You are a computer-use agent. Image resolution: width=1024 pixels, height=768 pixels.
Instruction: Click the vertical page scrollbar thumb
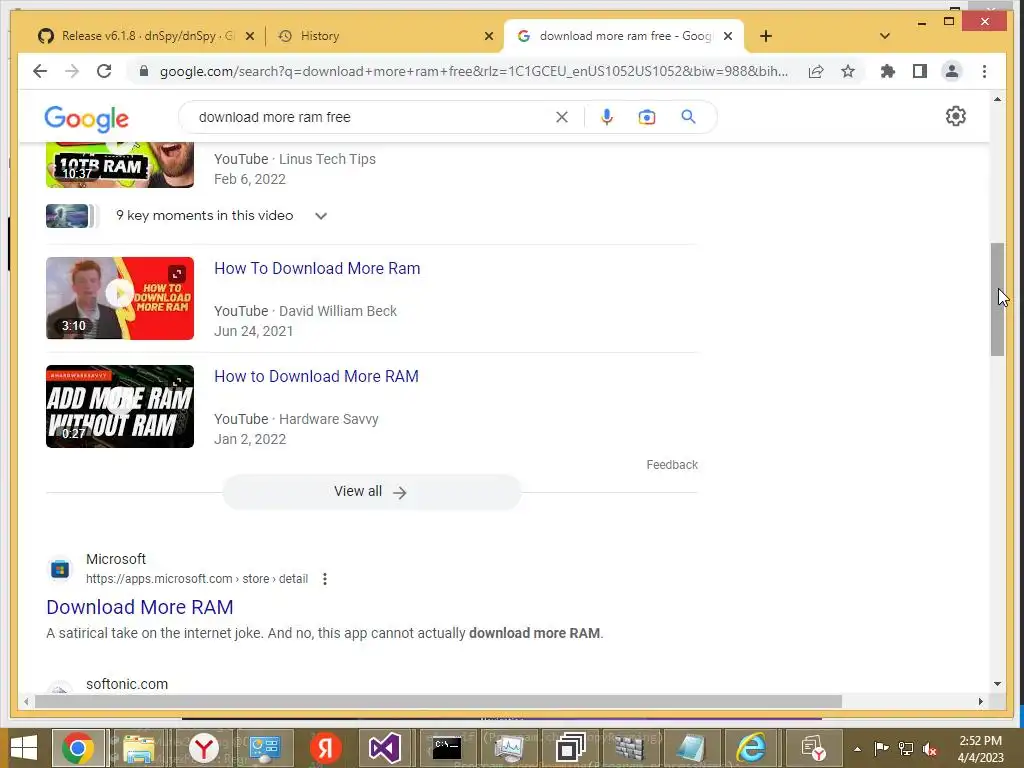pos(997,299)
